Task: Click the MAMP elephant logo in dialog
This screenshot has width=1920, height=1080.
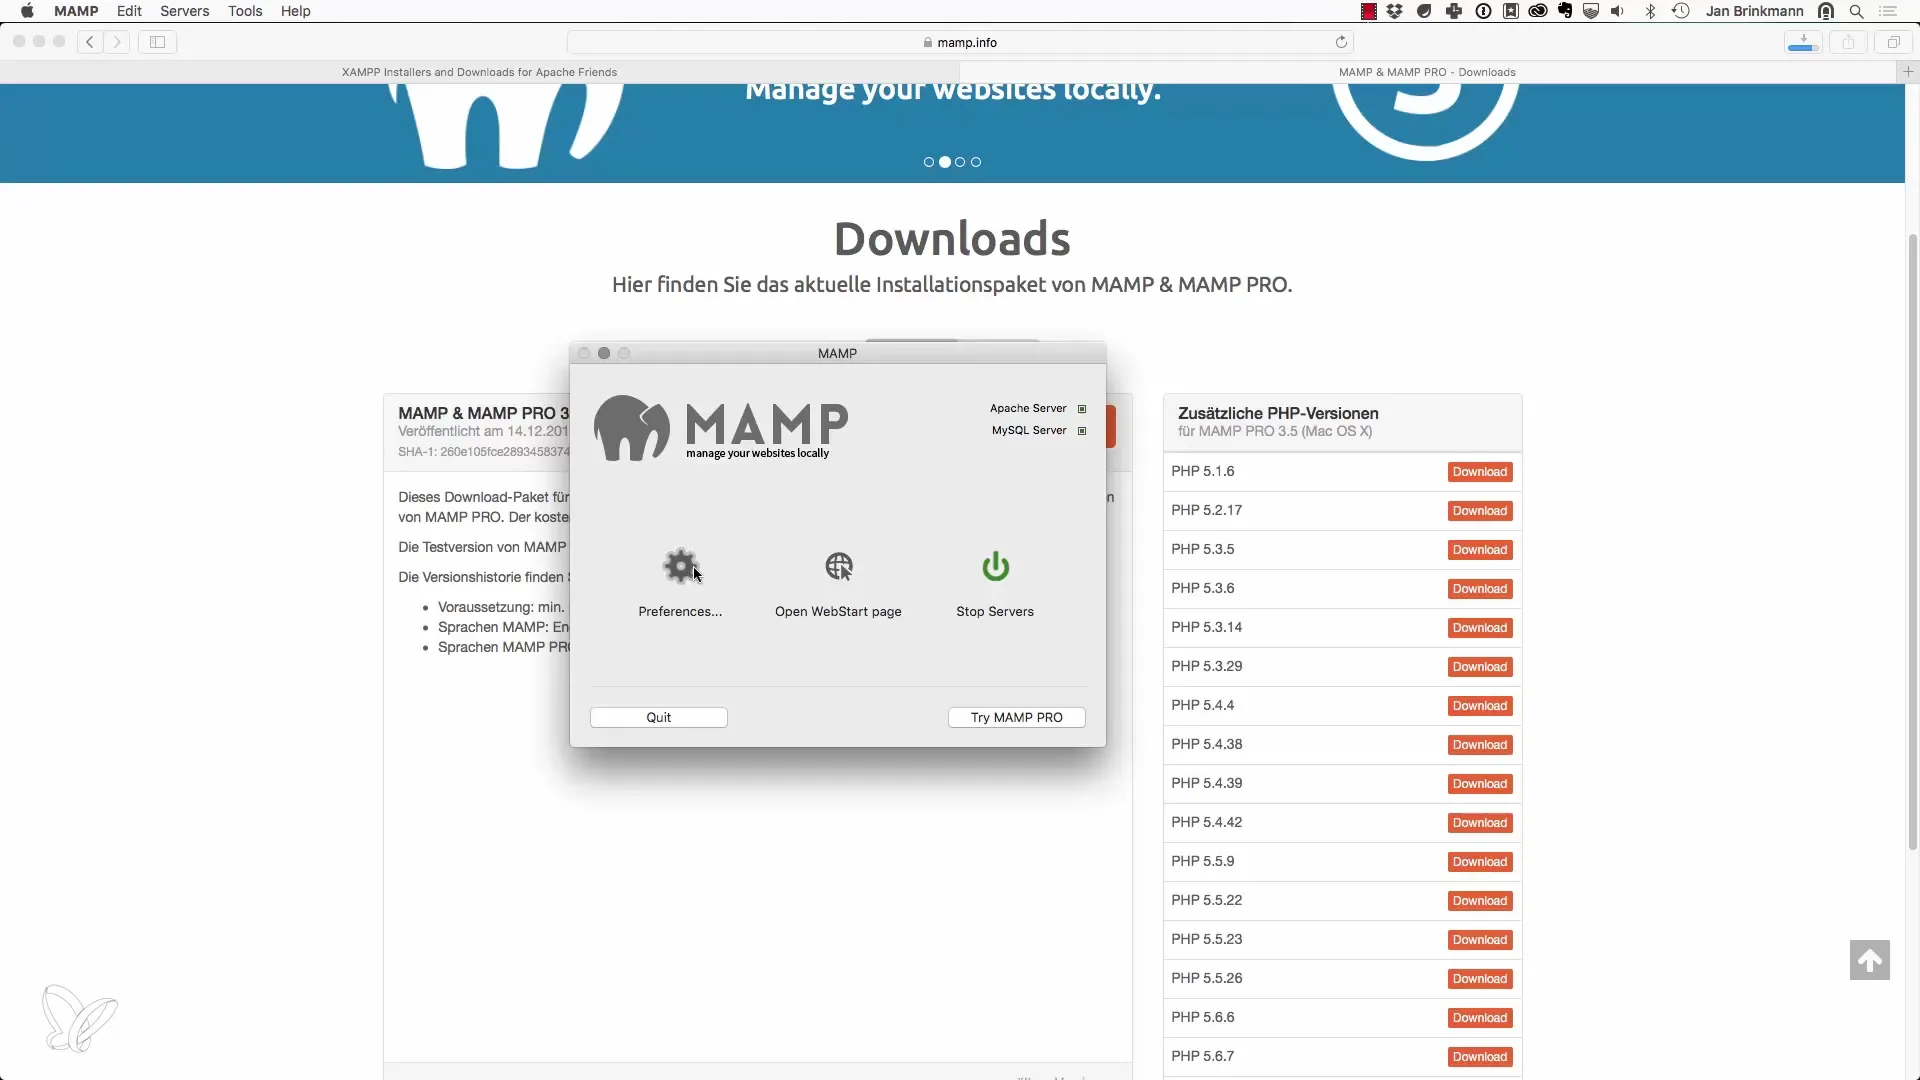Action: tap(632, 428)
